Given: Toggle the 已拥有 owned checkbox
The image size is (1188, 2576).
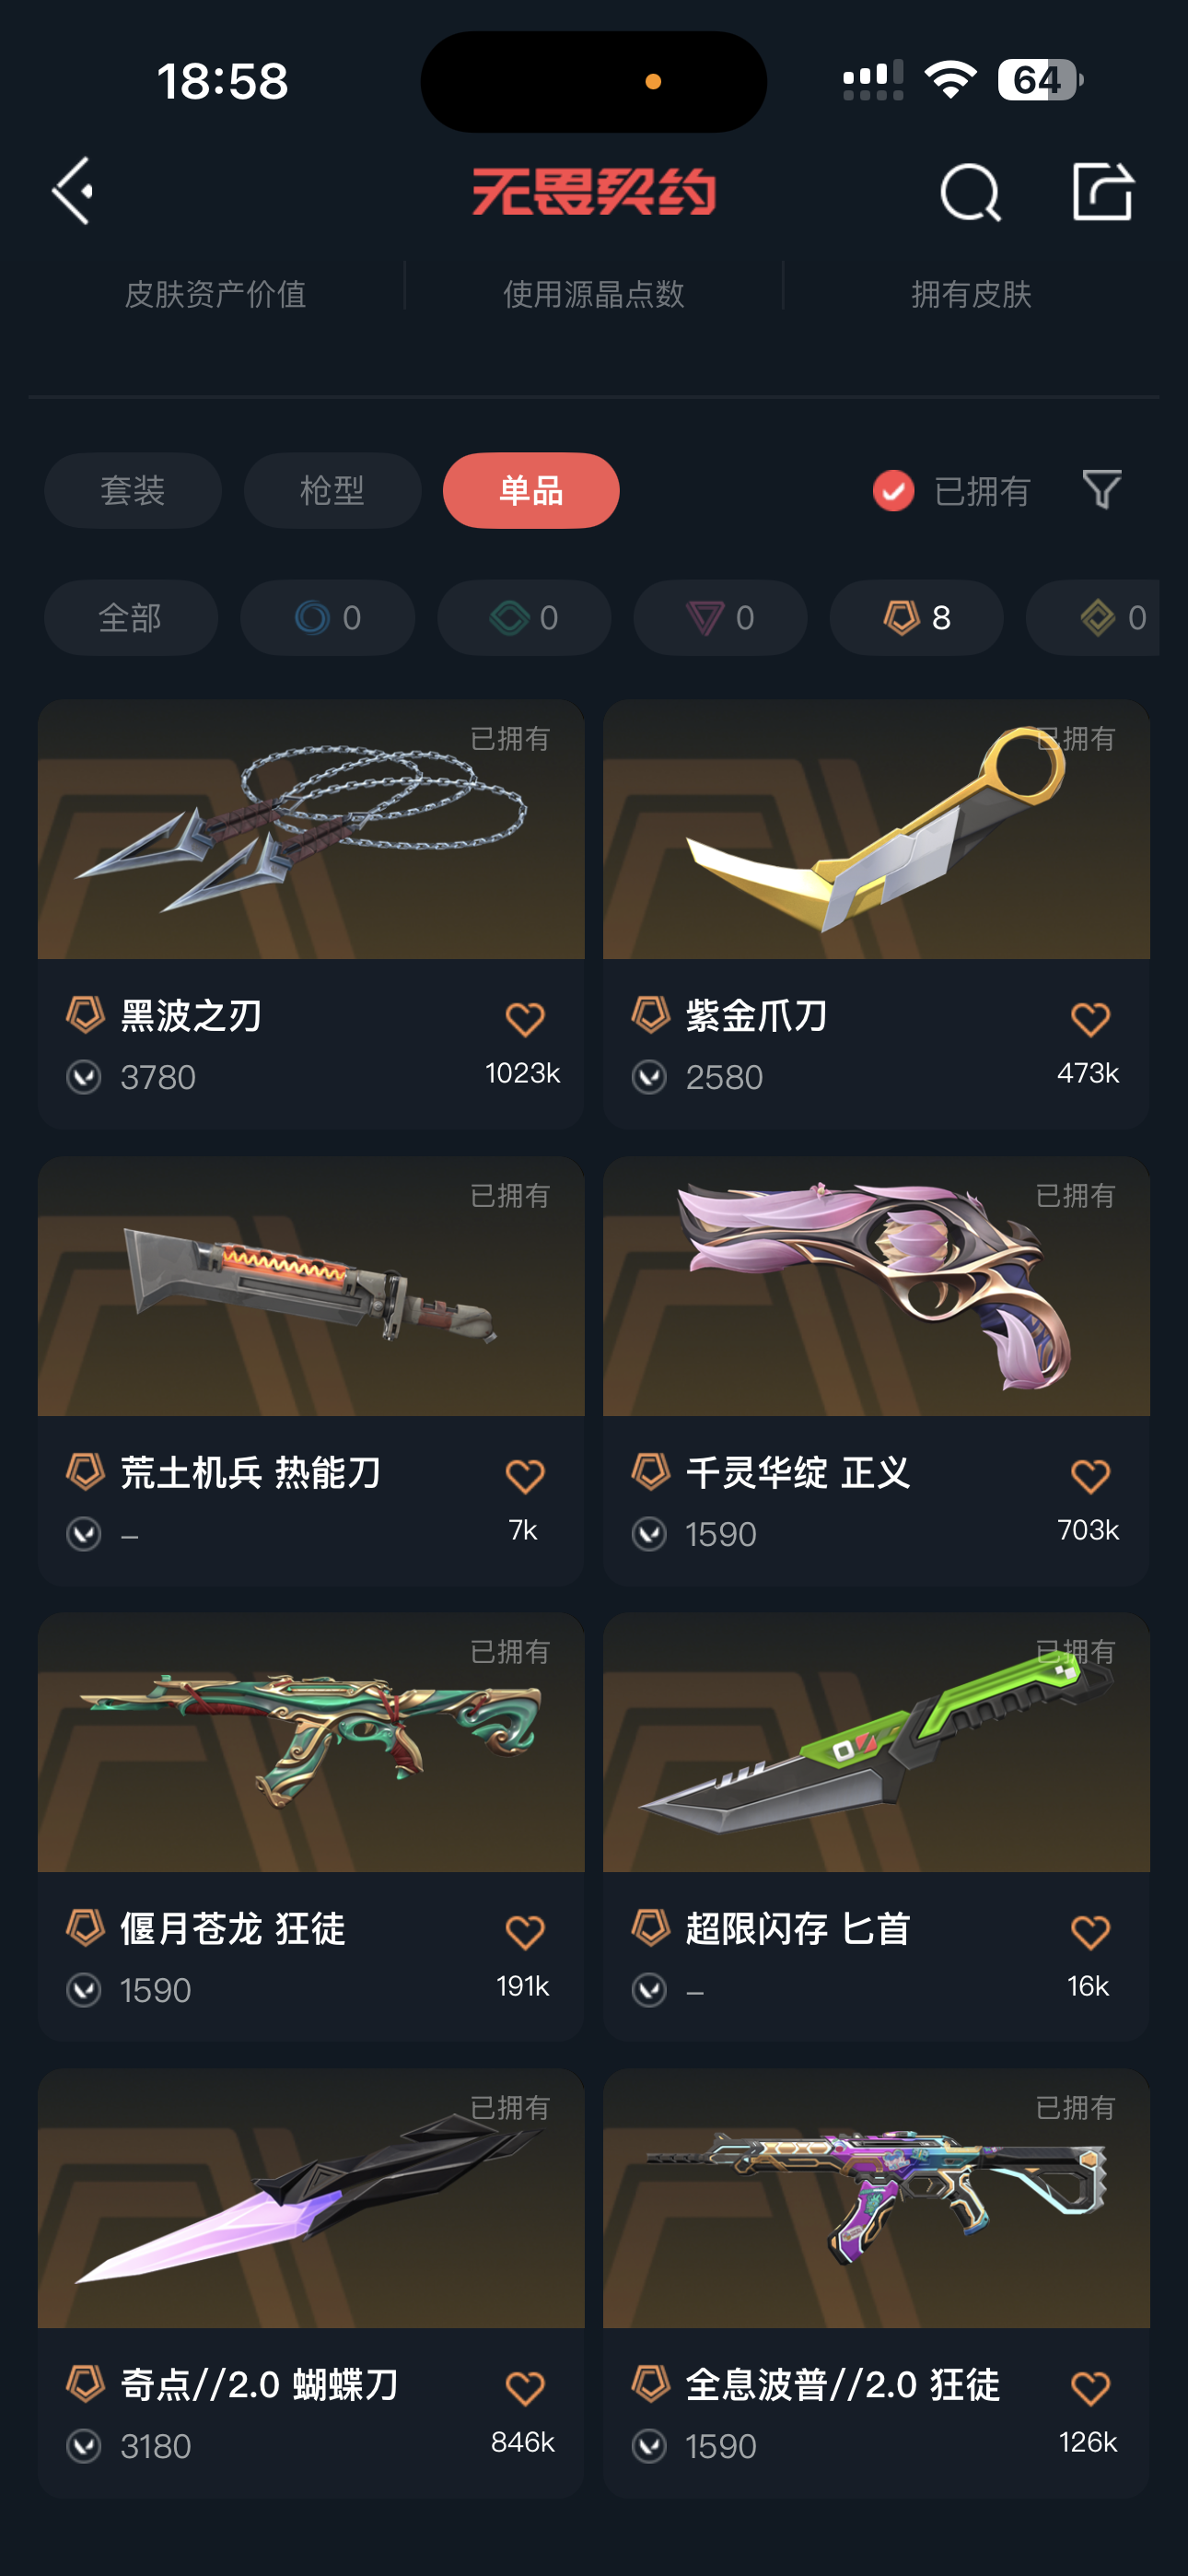Looking at the screenshot, I should [893, 490].
